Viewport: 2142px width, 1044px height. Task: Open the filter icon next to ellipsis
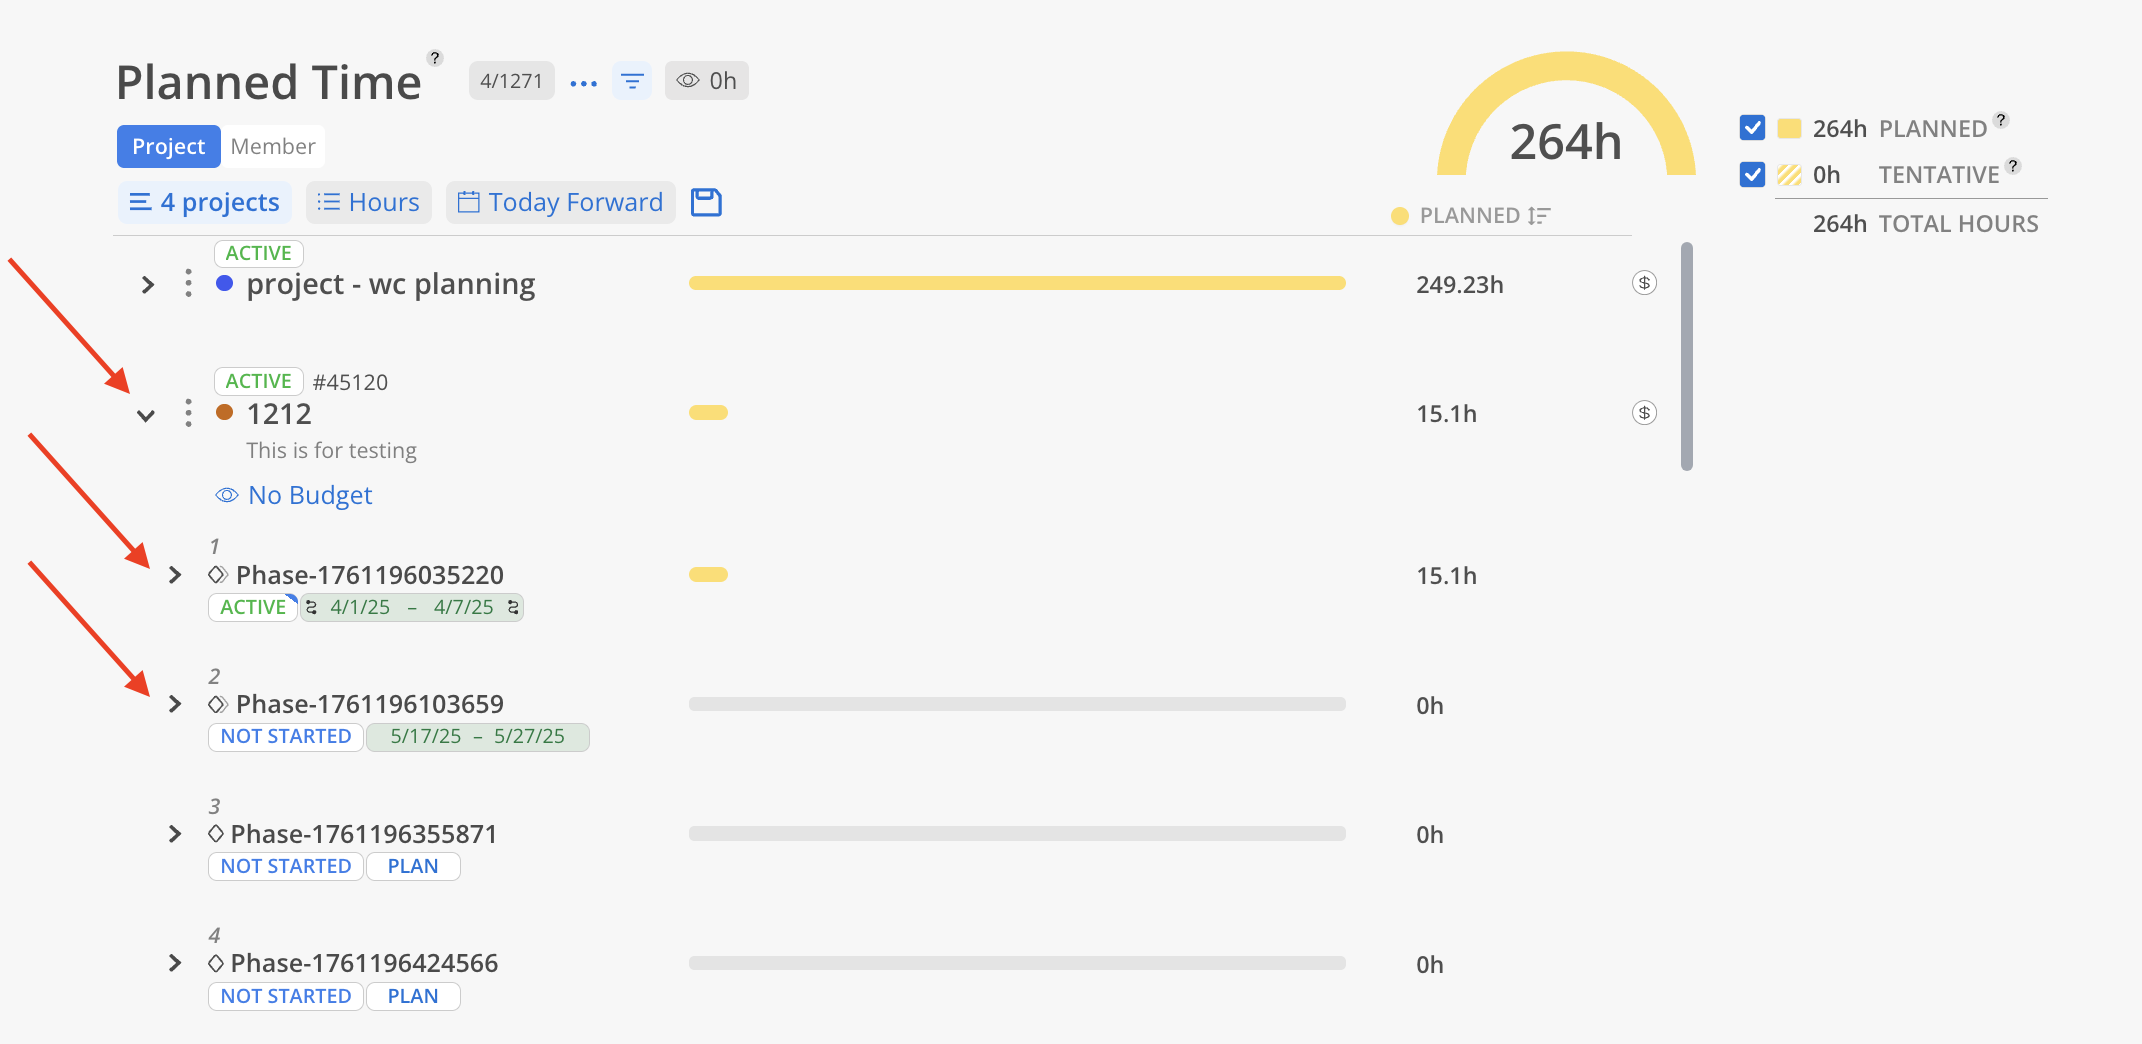point(632,81)
